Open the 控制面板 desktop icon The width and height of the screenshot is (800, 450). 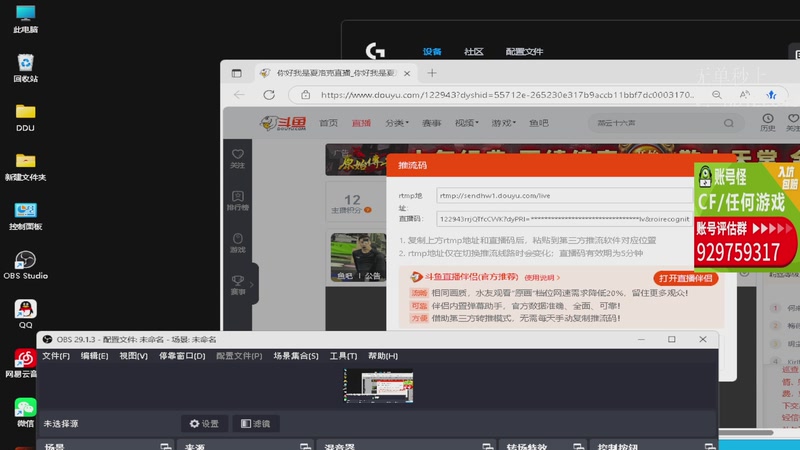[25, 216]
